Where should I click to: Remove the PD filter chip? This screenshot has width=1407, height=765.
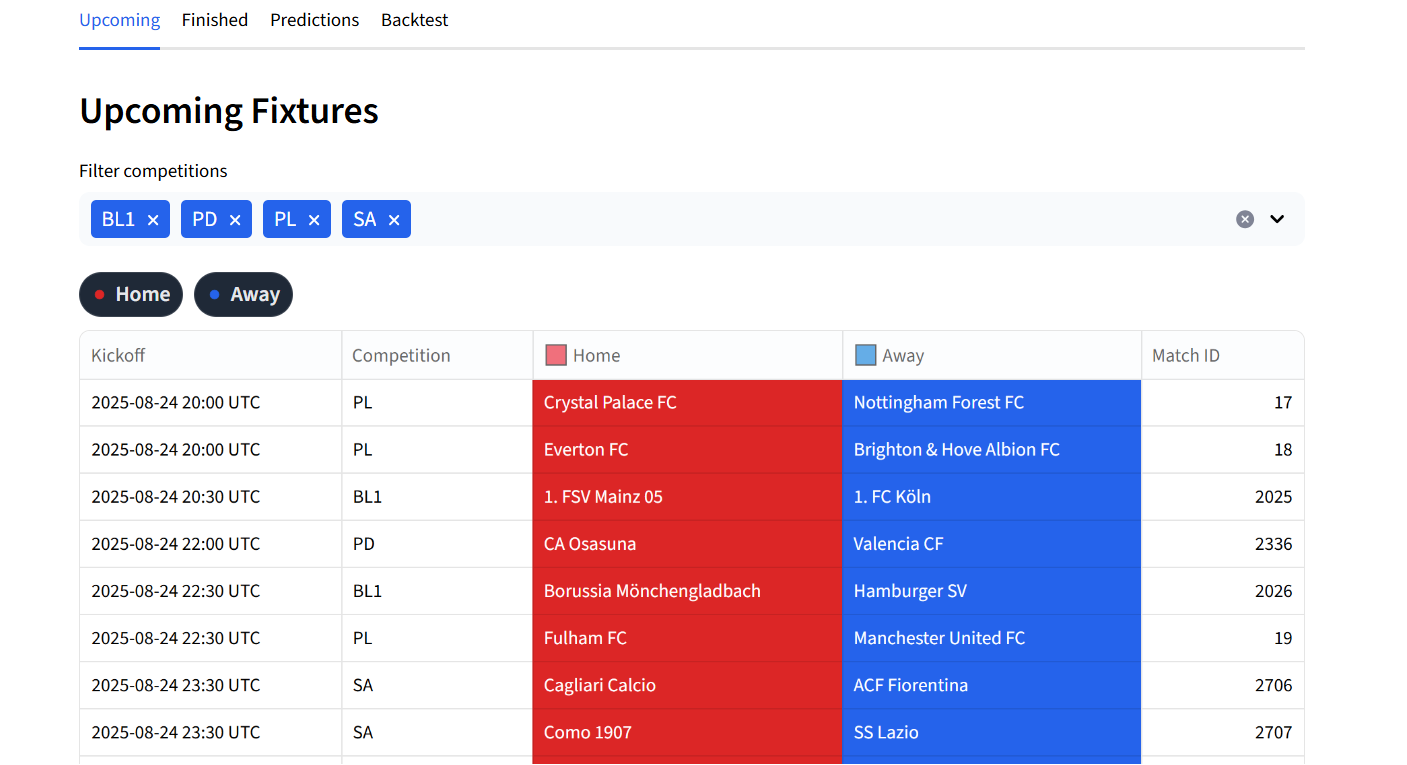(x=235, y=220)
